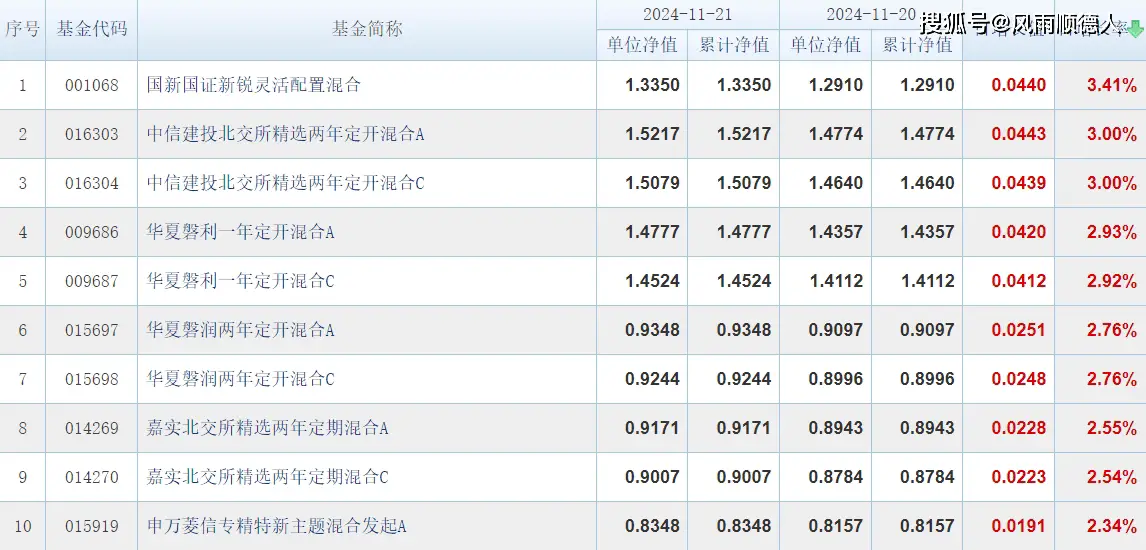
Task: Open fund 嘉实北交所精选两年定期混合C
Action: 267,476
